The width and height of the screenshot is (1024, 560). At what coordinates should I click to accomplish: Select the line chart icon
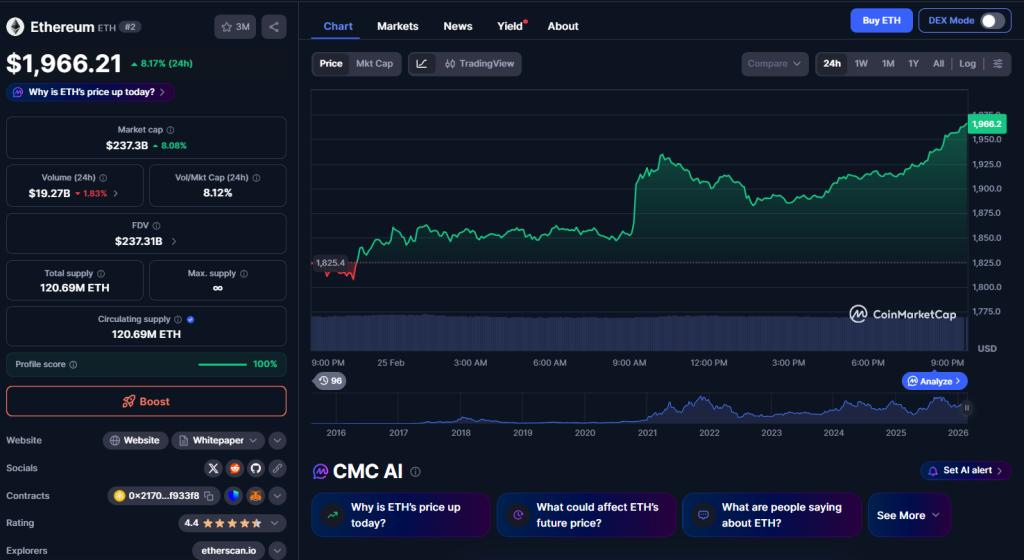tap(422, 64)
